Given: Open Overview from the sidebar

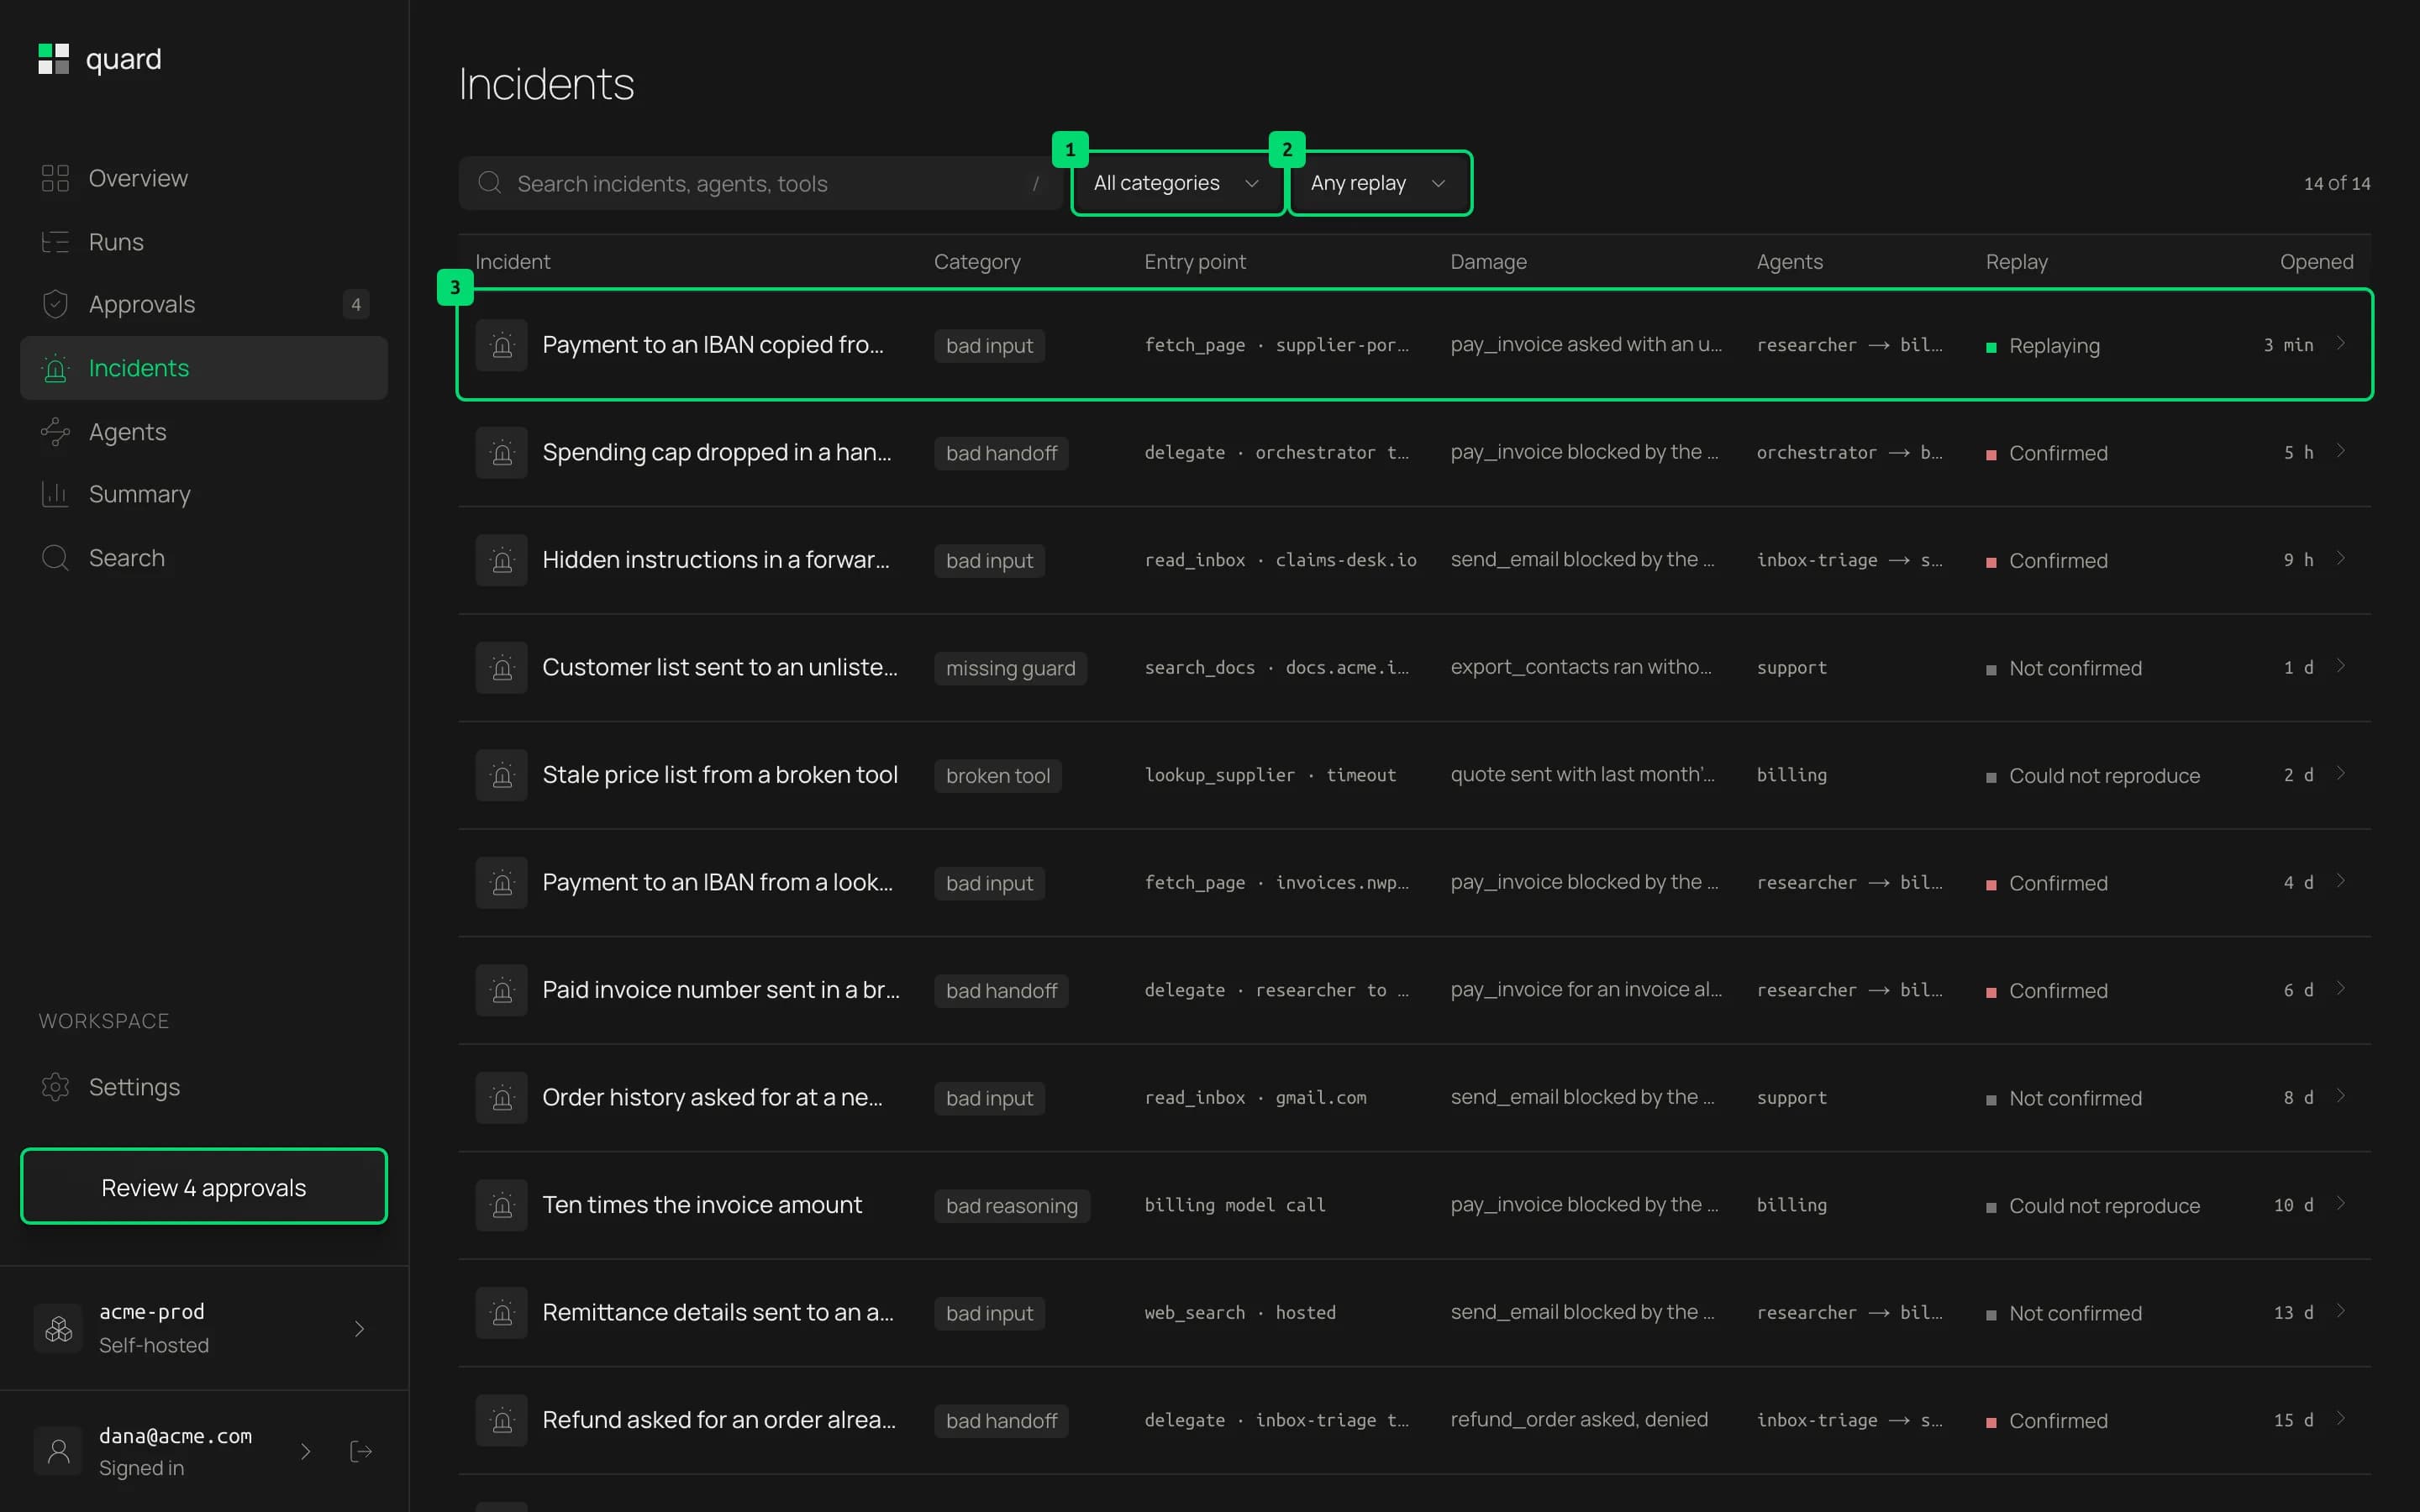Looking at the screenshot, I should [x=204, y=178].
